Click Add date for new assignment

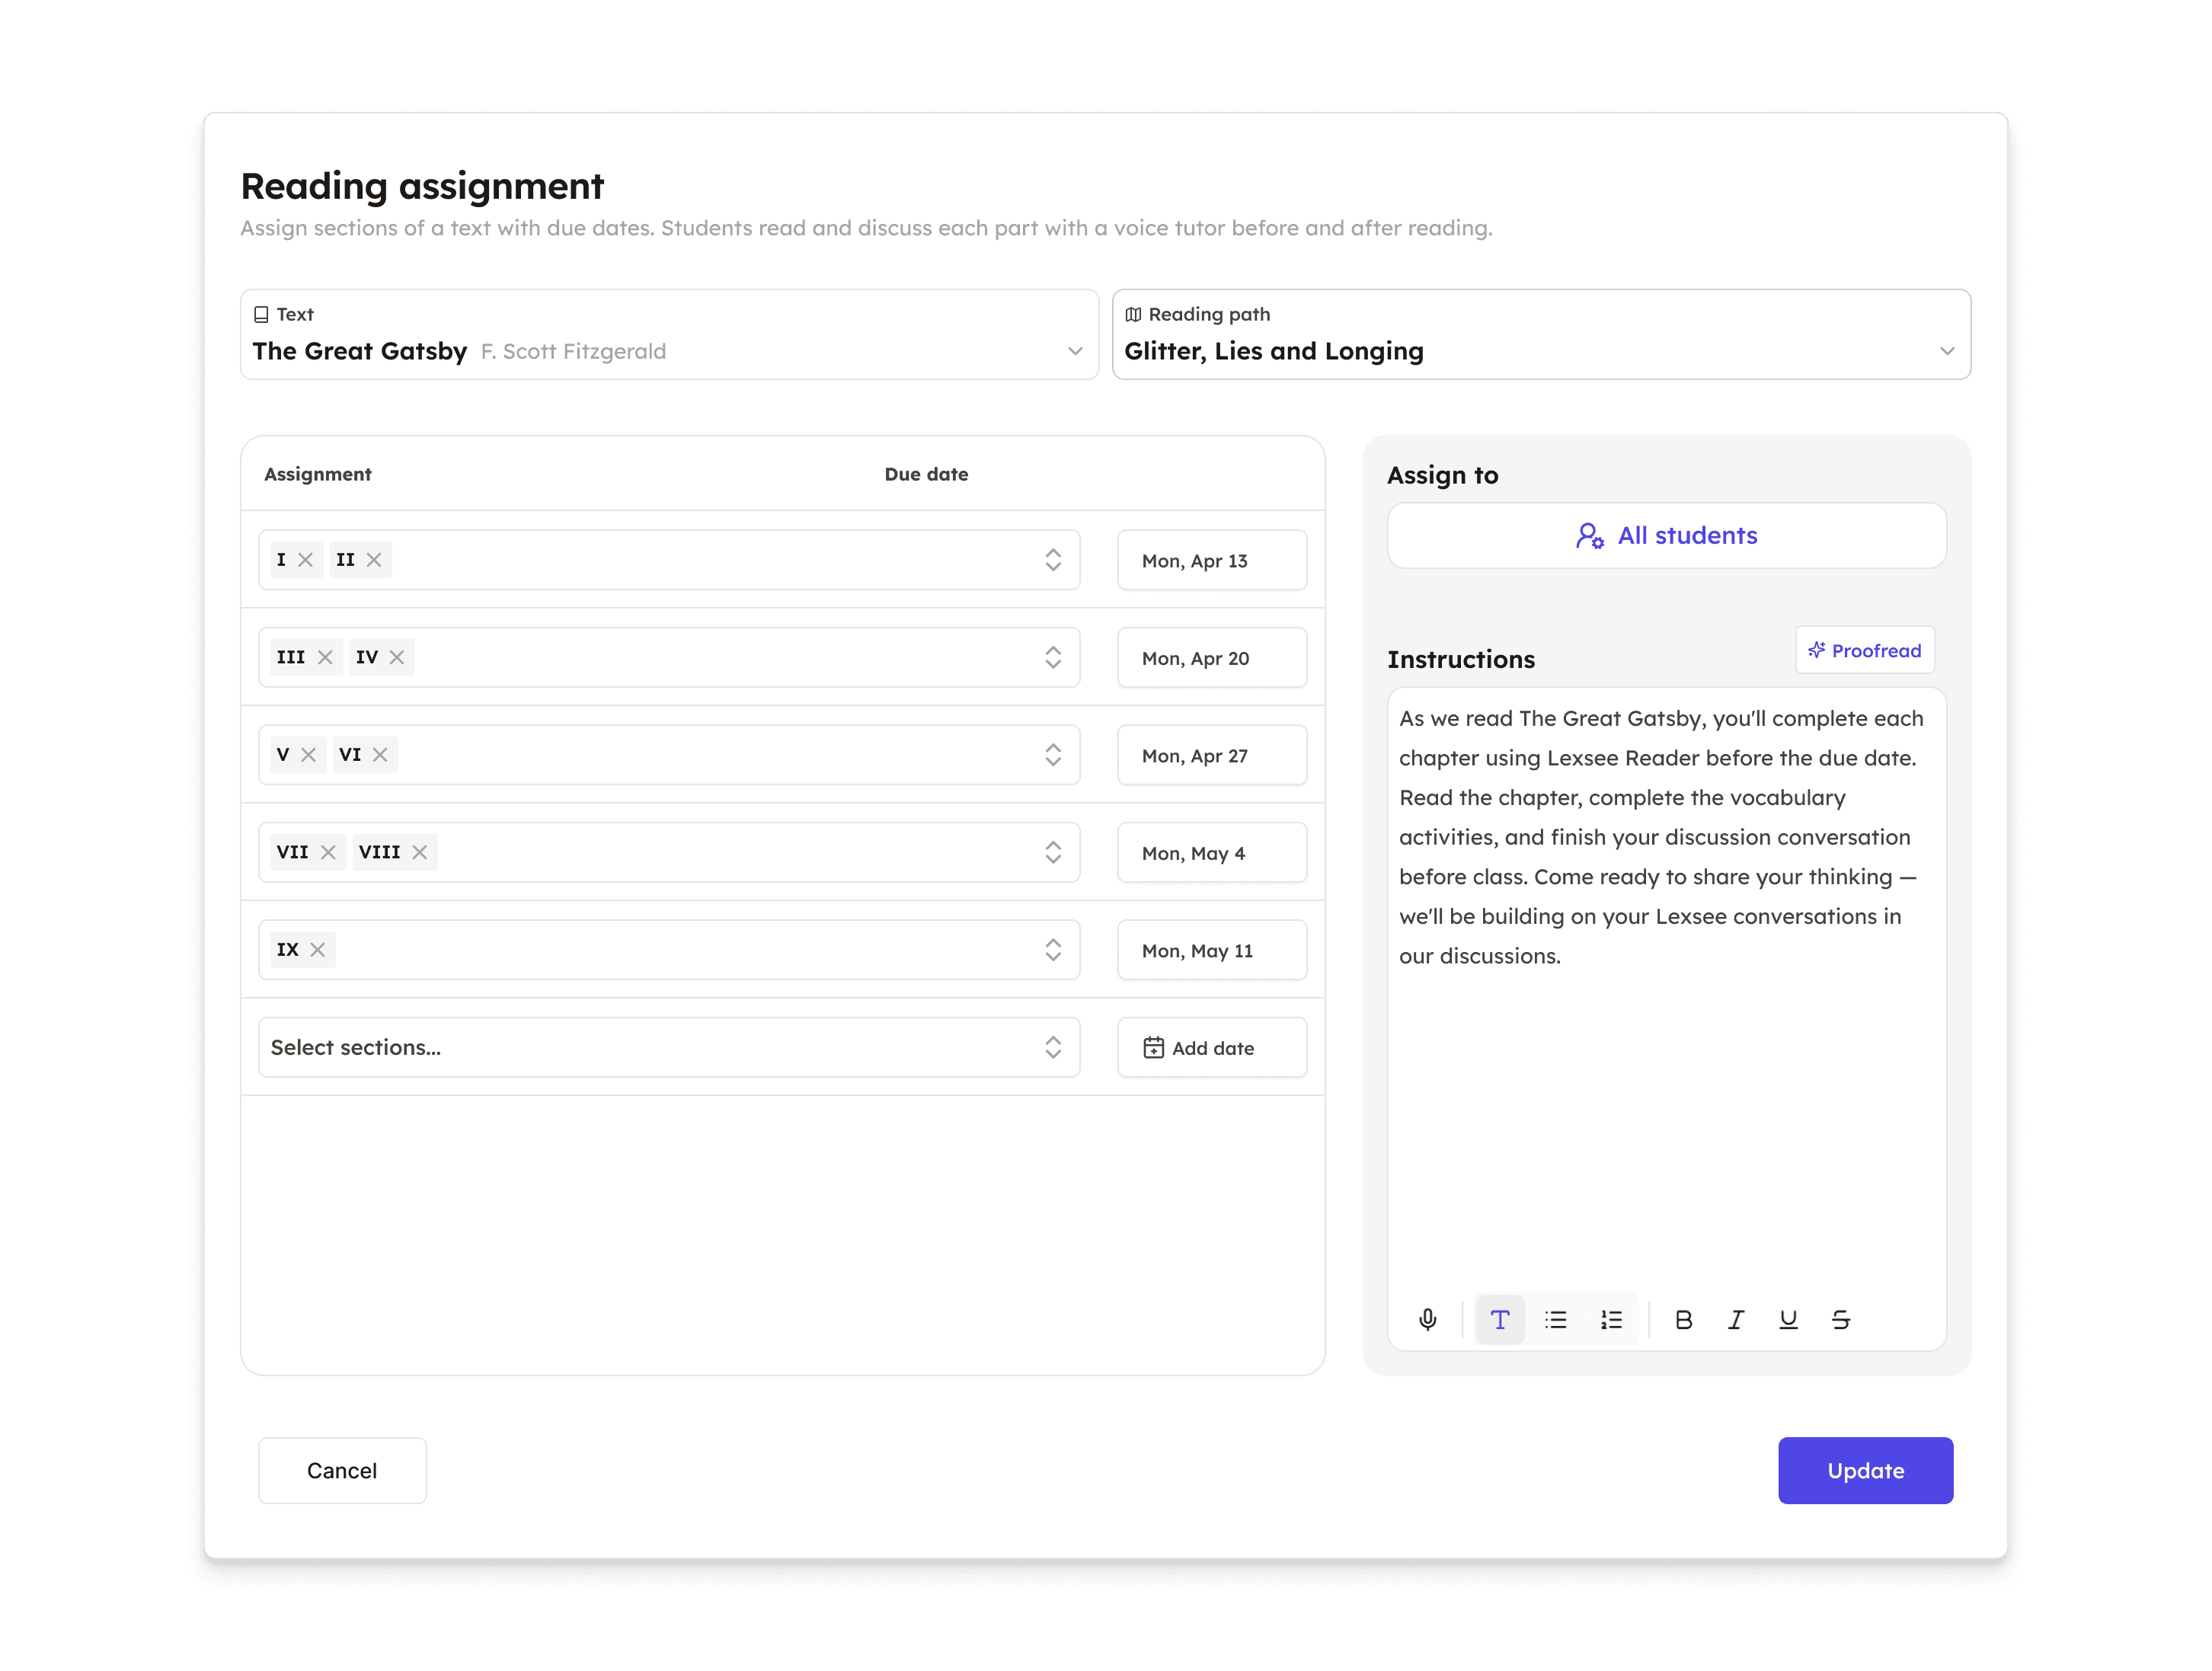point(1211,1048)
